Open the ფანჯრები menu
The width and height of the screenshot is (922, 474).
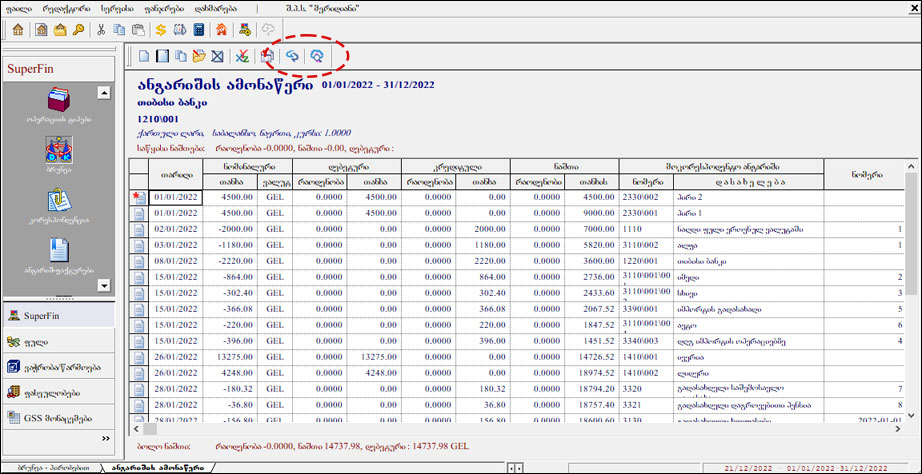[x=163, y=9]
